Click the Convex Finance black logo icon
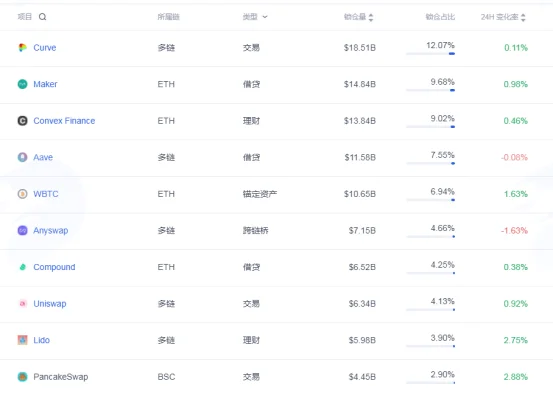The height and width of the screenshot is (395, 553). (x=23, y=121)
